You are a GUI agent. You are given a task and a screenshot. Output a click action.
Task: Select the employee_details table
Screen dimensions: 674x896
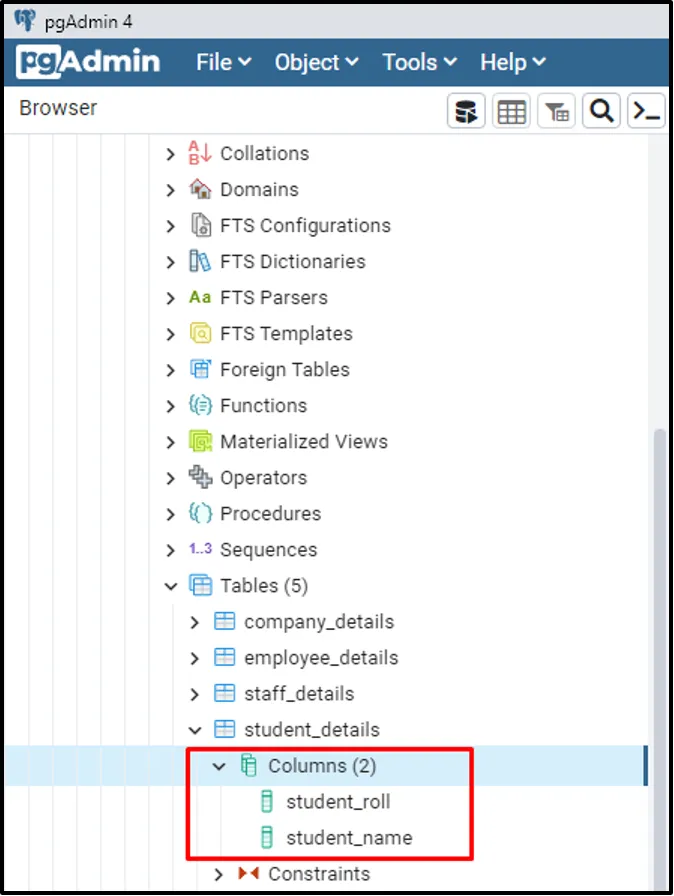point(321,658)
